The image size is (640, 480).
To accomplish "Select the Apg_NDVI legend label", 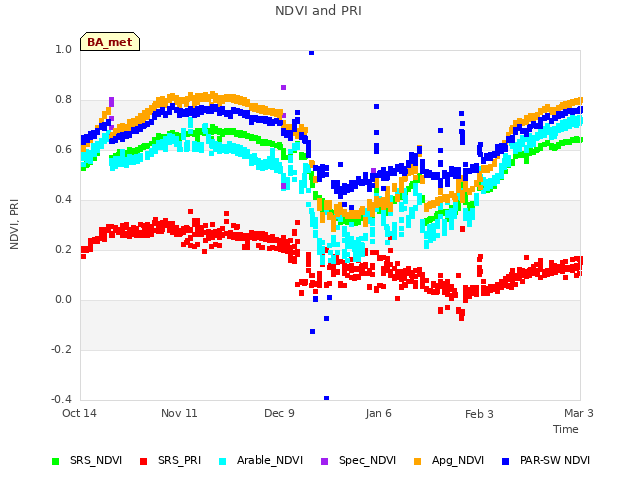I will 458,460.
